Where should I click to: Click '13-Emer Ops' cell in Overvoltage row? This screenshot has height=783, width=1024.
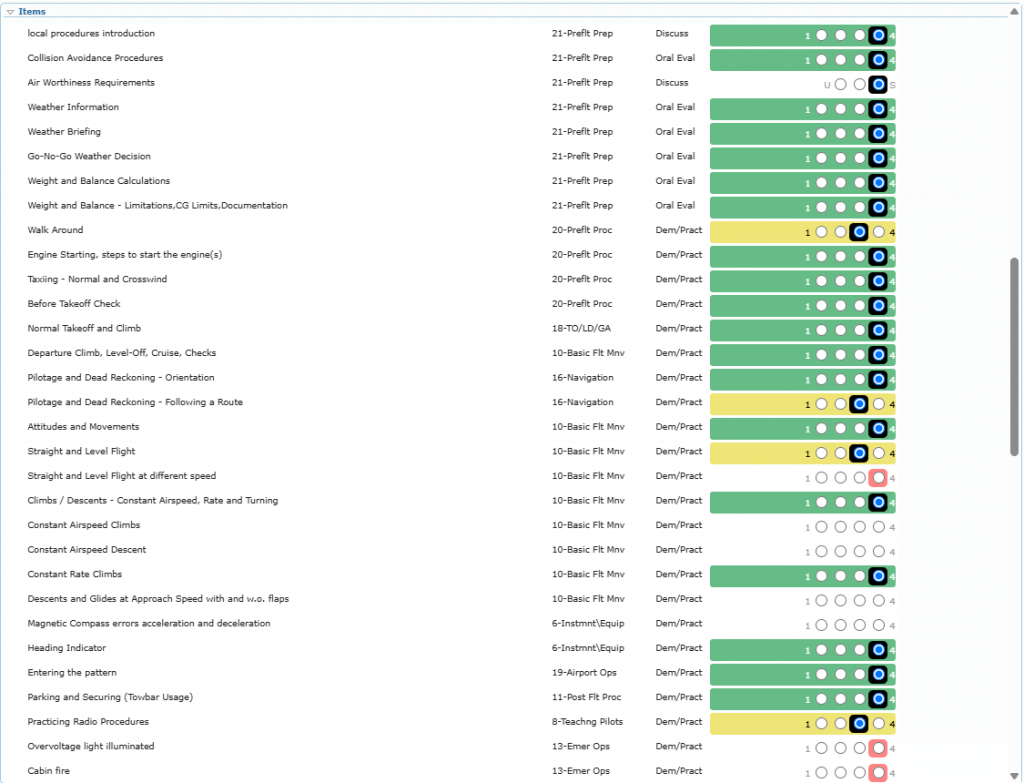581,746
